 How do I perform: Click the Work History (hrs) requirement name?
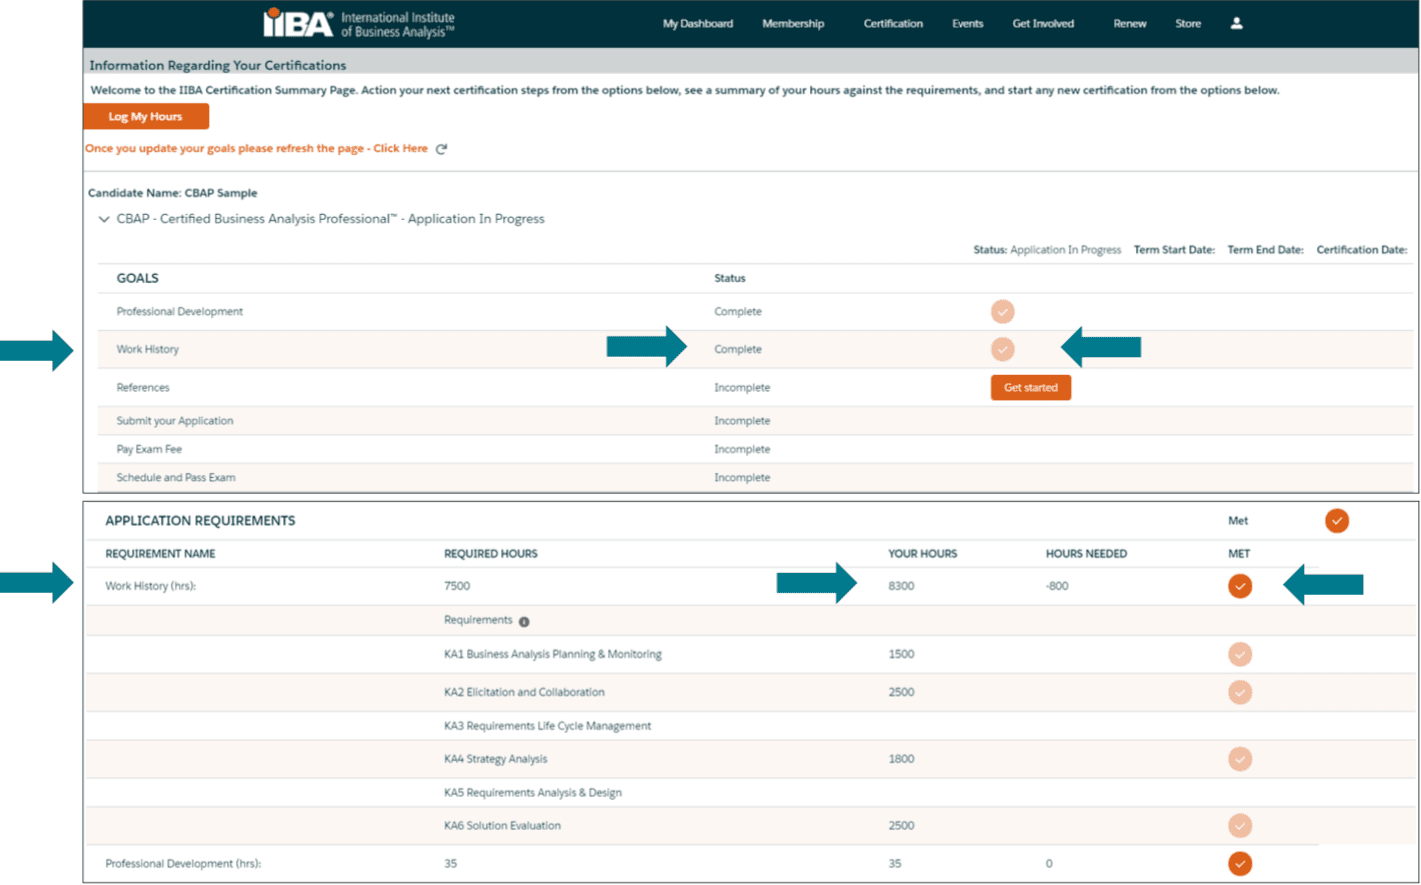(150, 586)
